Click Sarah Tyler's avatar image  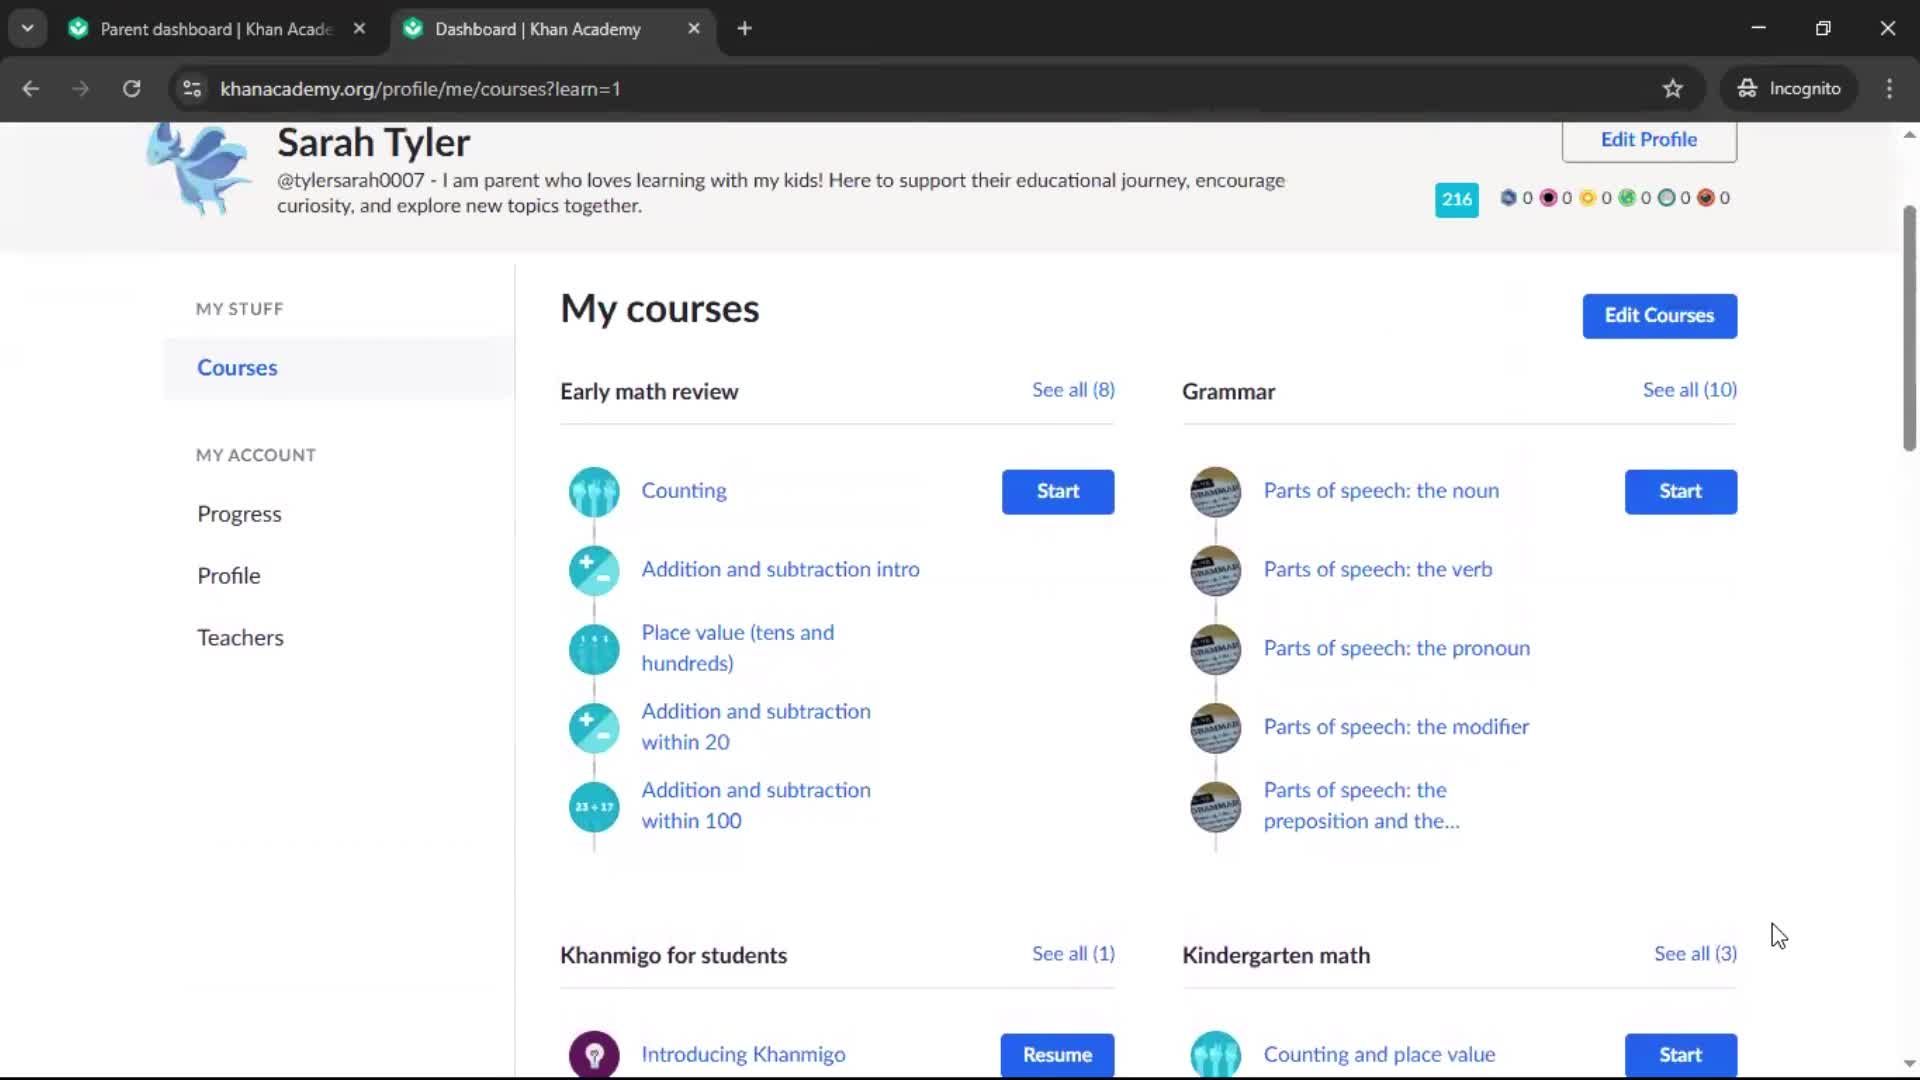(x=198, y=168)
